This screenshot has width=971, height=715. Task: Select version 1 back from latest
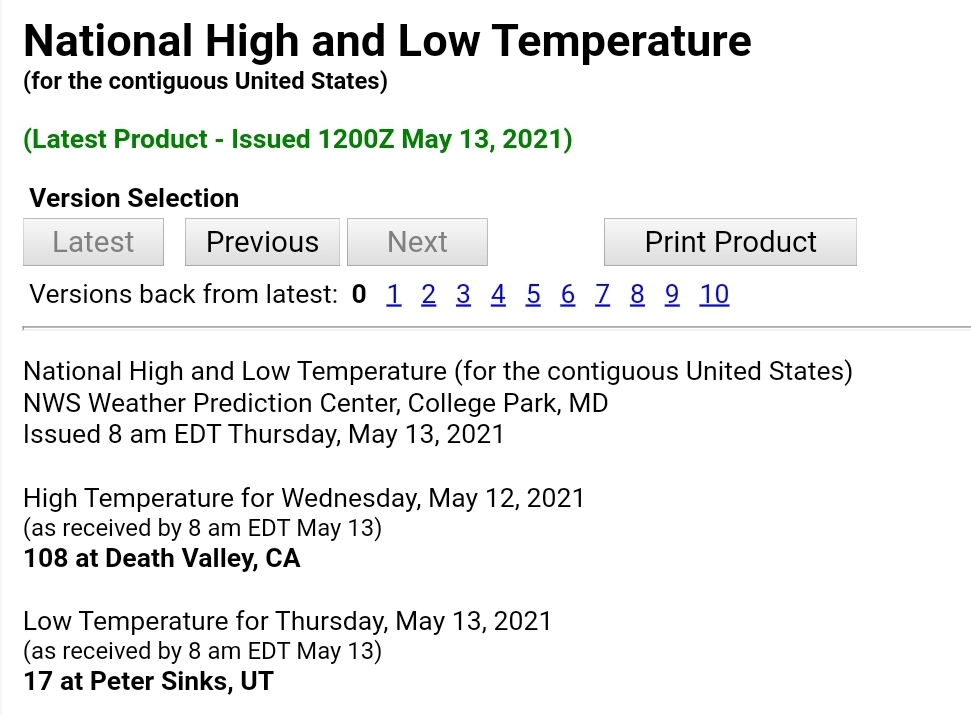point(393,295)
